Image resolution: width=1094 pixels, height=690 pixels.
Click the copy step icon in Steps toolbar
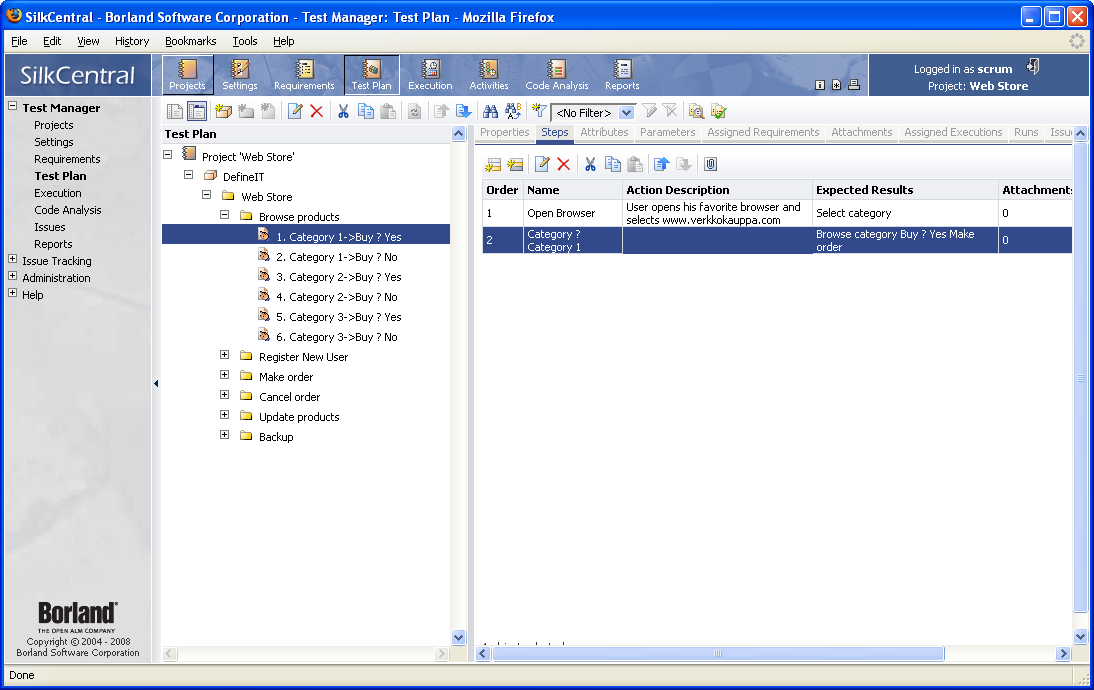click(613, 164)
